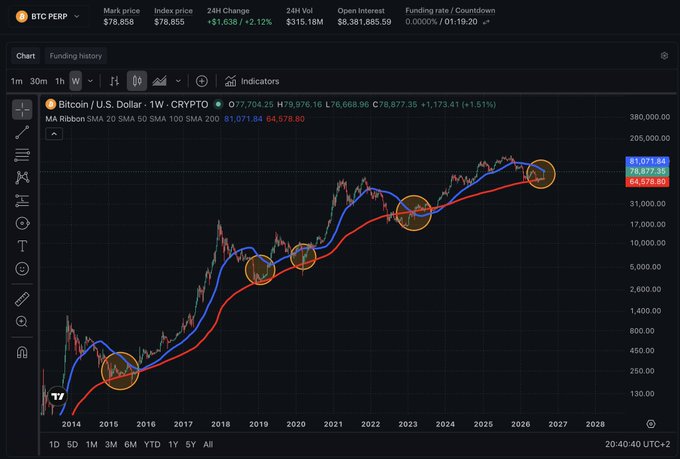This screenshot has width=680, height=459.
Task: Expand the chart style dropdown arrow
Action: 178,81
